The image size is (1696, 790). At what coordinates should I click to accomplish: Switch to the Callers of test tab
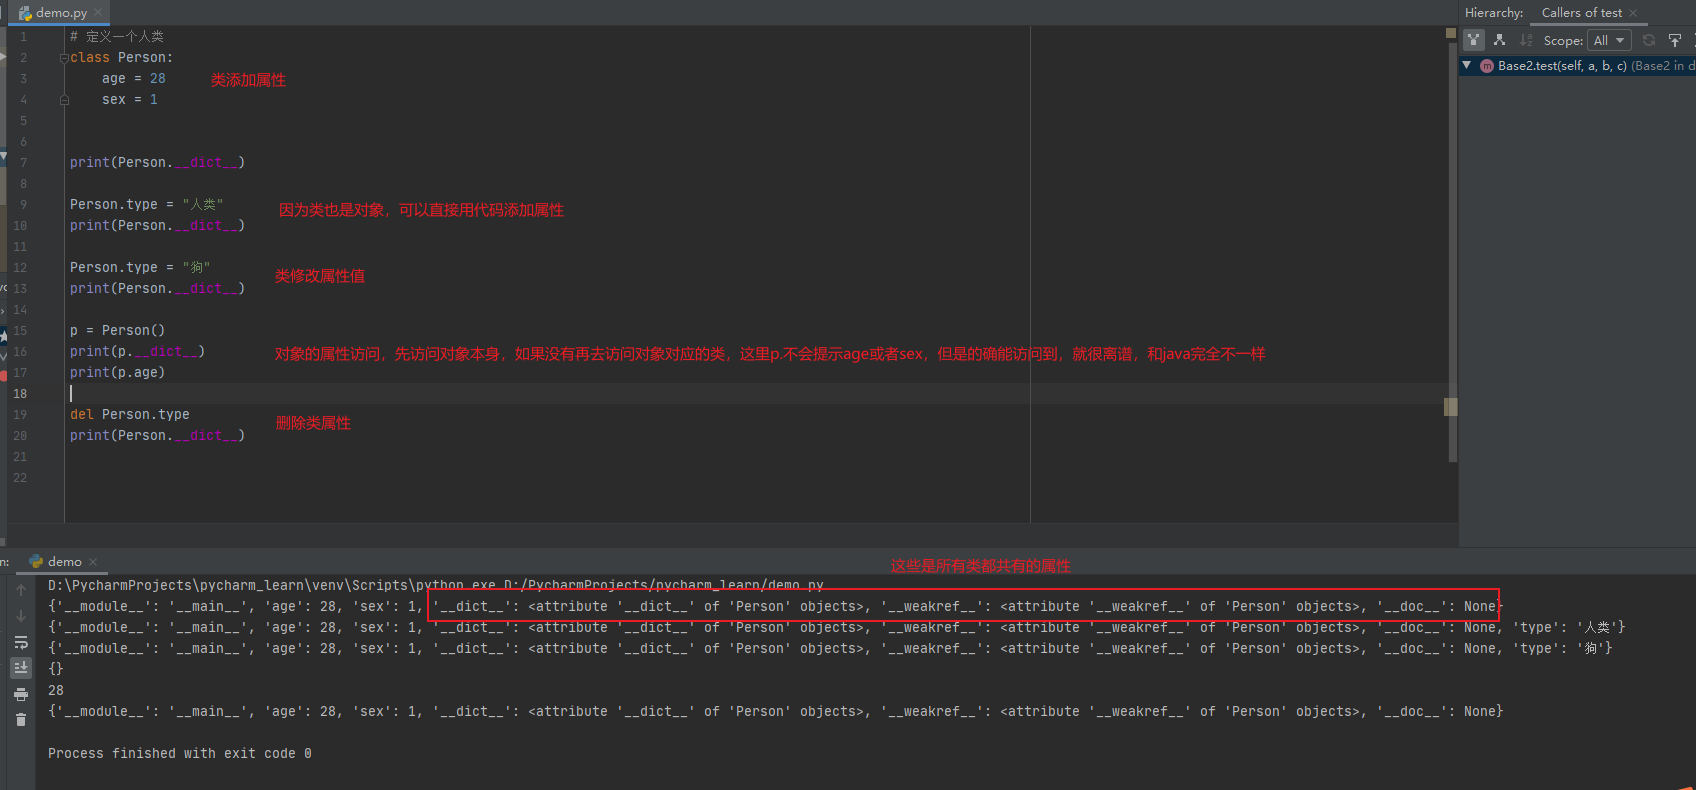(1581, 13)
